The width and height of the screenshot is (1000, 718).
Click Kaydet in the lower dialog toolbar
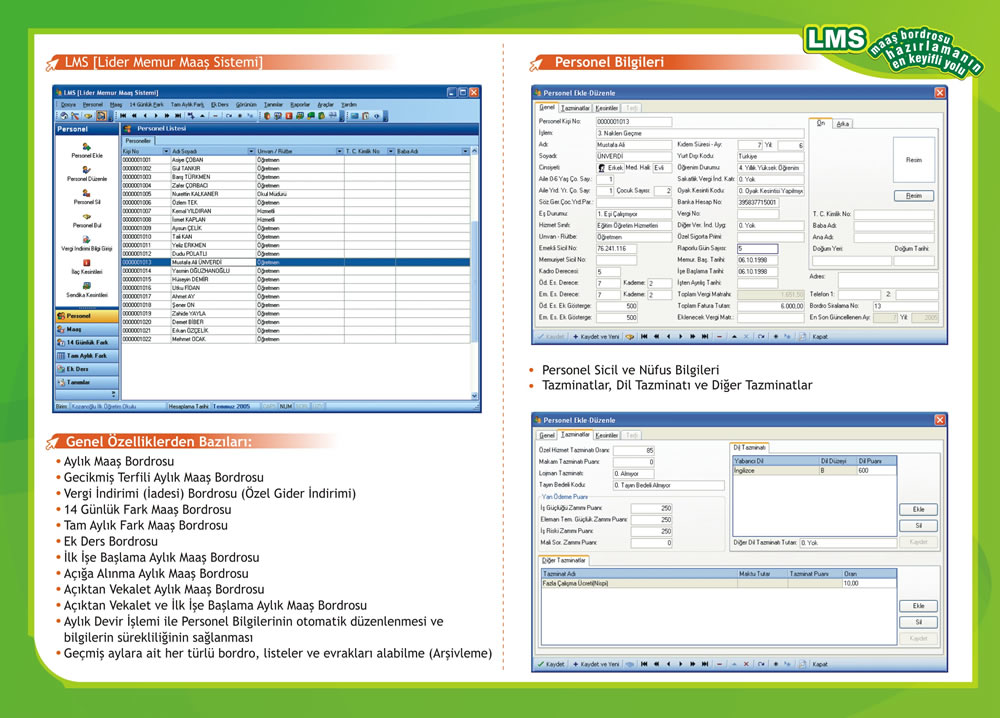pyautogui.click(x=551, y=664)
